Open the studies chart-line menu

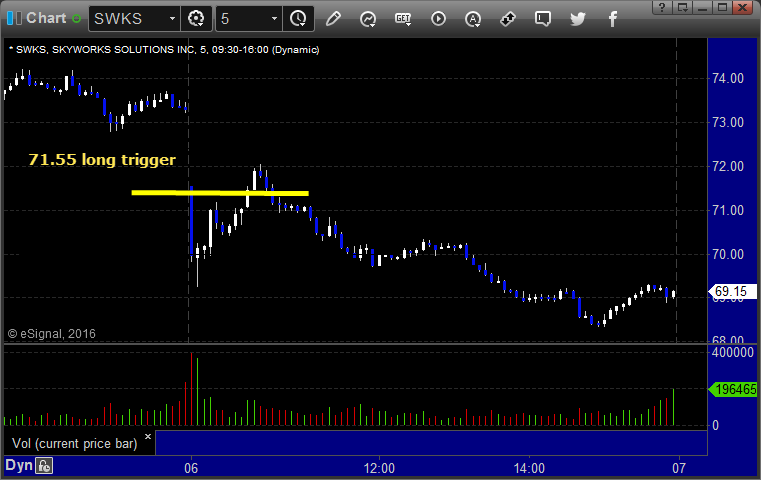pyautogui.click(x=368, y=19)
